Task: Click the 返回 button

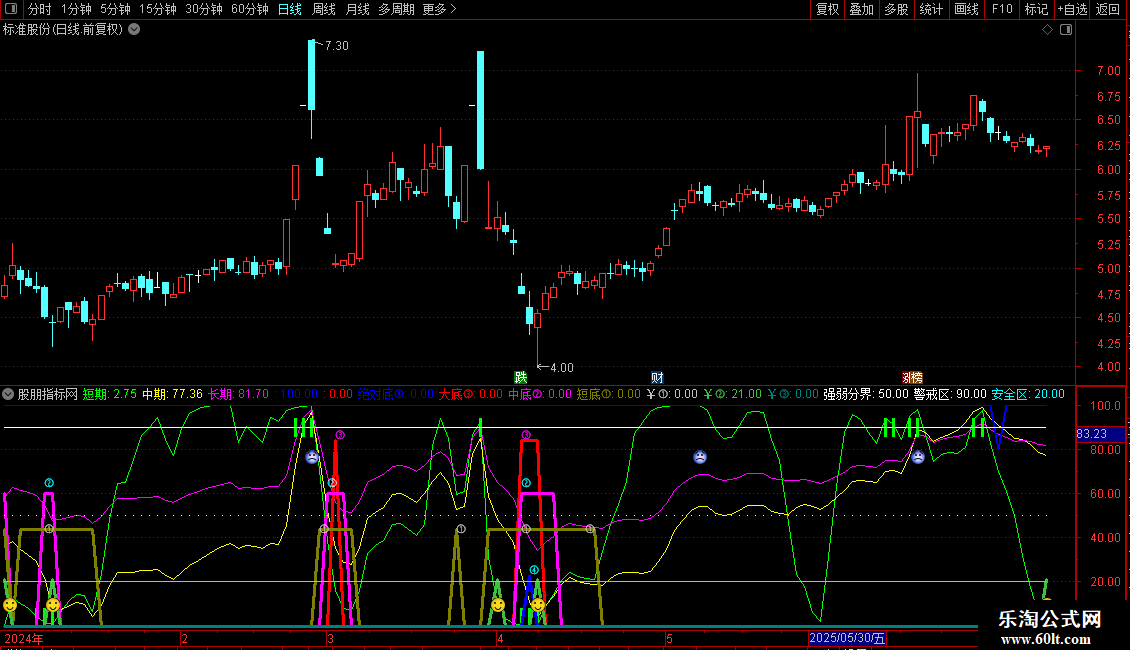Action: [x=1108, y=9]
